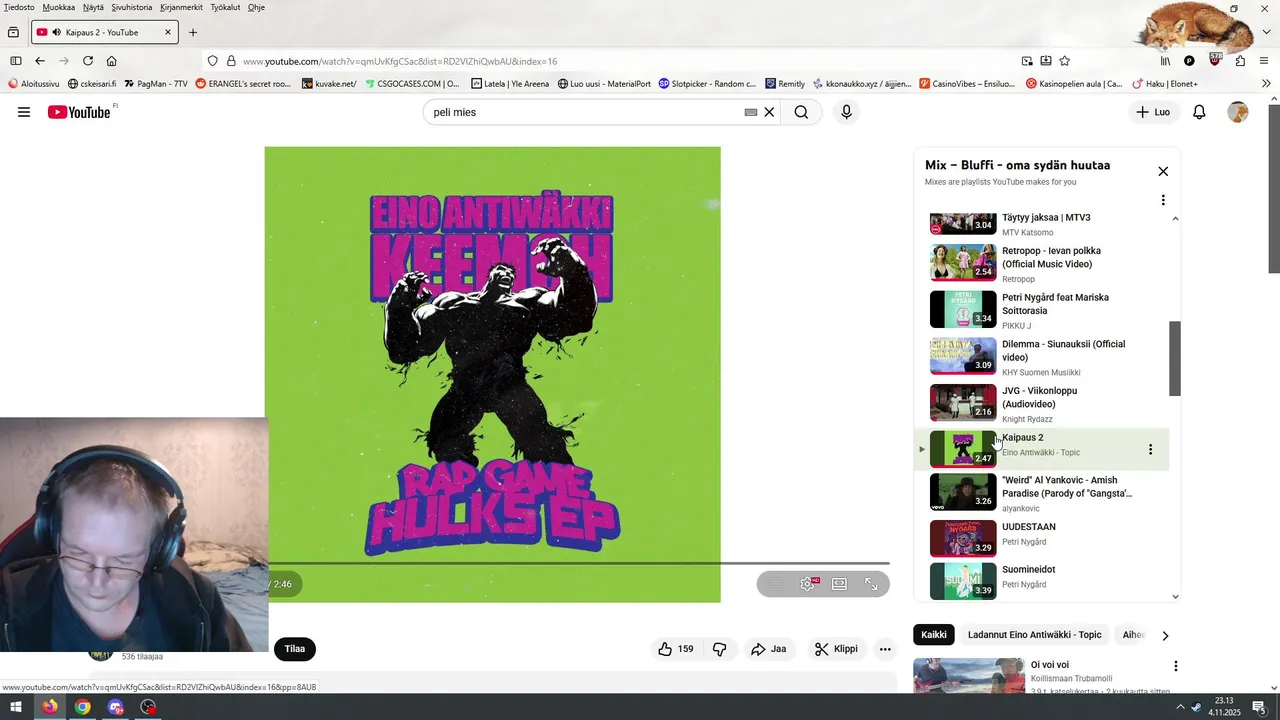Open Firefox extensions puzzle icon

pos(1240,61)
